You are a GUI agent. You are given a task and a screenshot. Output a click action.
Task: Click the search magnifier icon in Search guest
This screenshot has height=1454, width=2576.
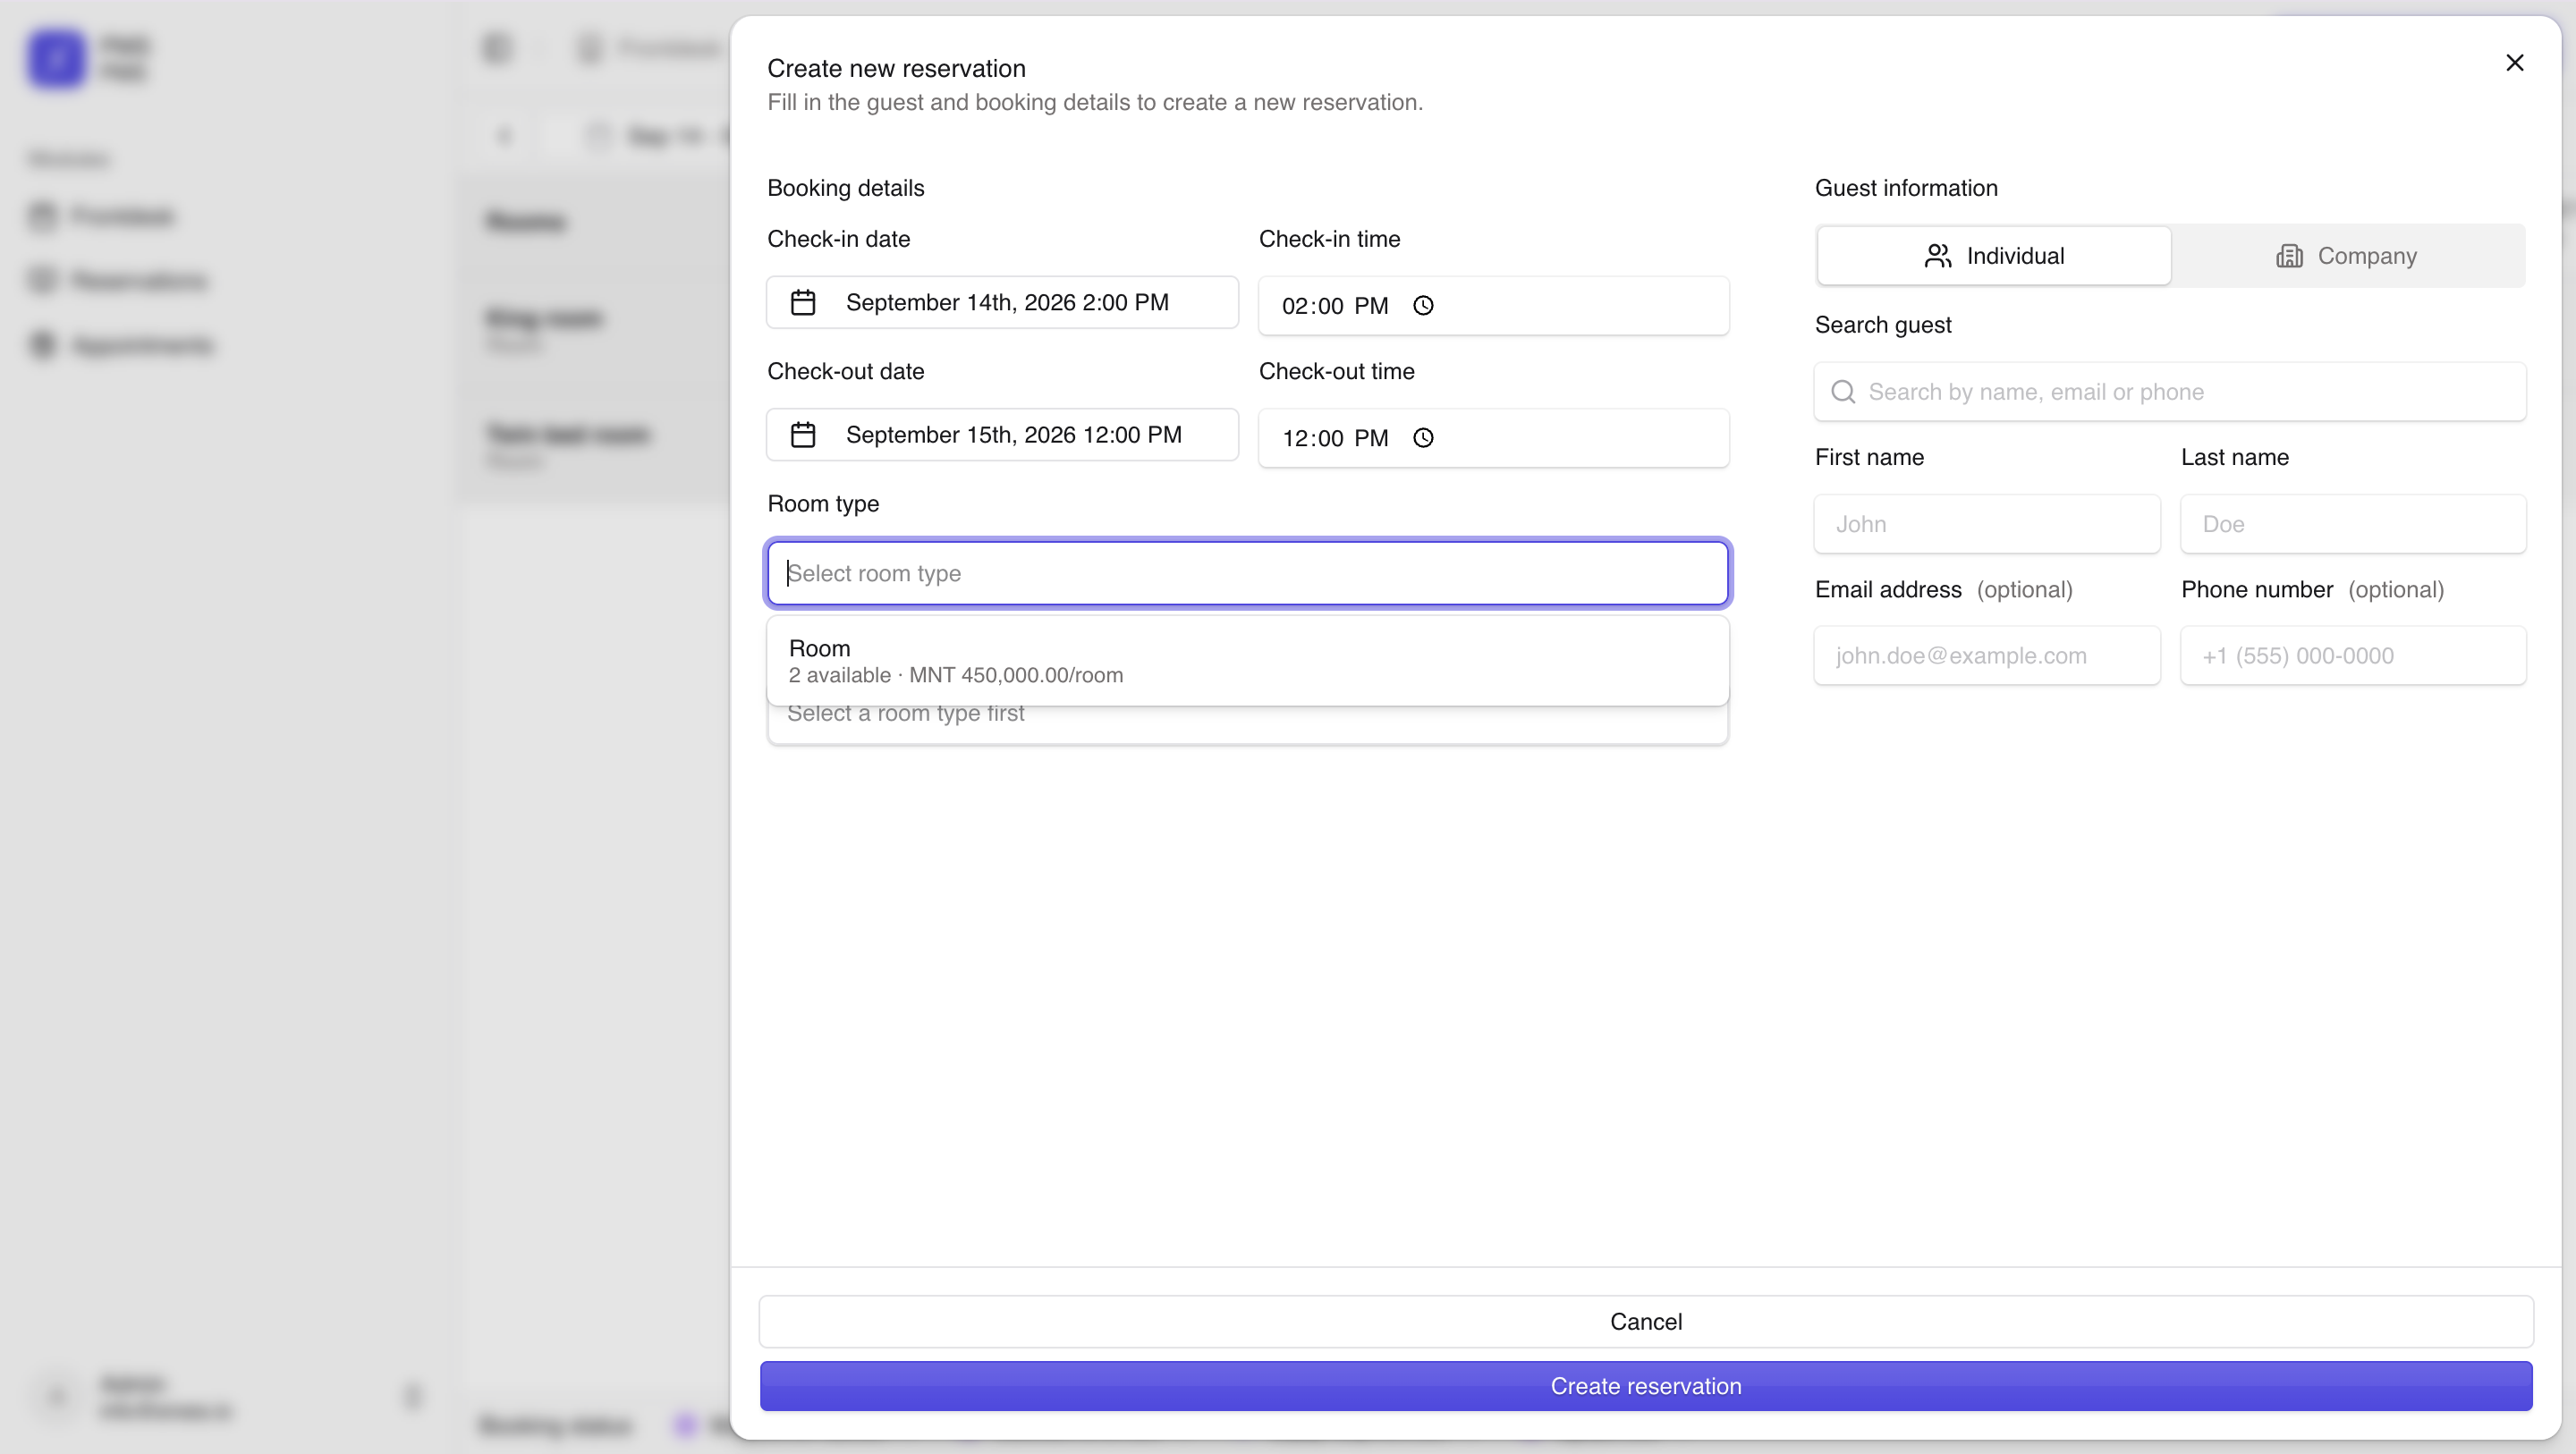click(1843, 391)
